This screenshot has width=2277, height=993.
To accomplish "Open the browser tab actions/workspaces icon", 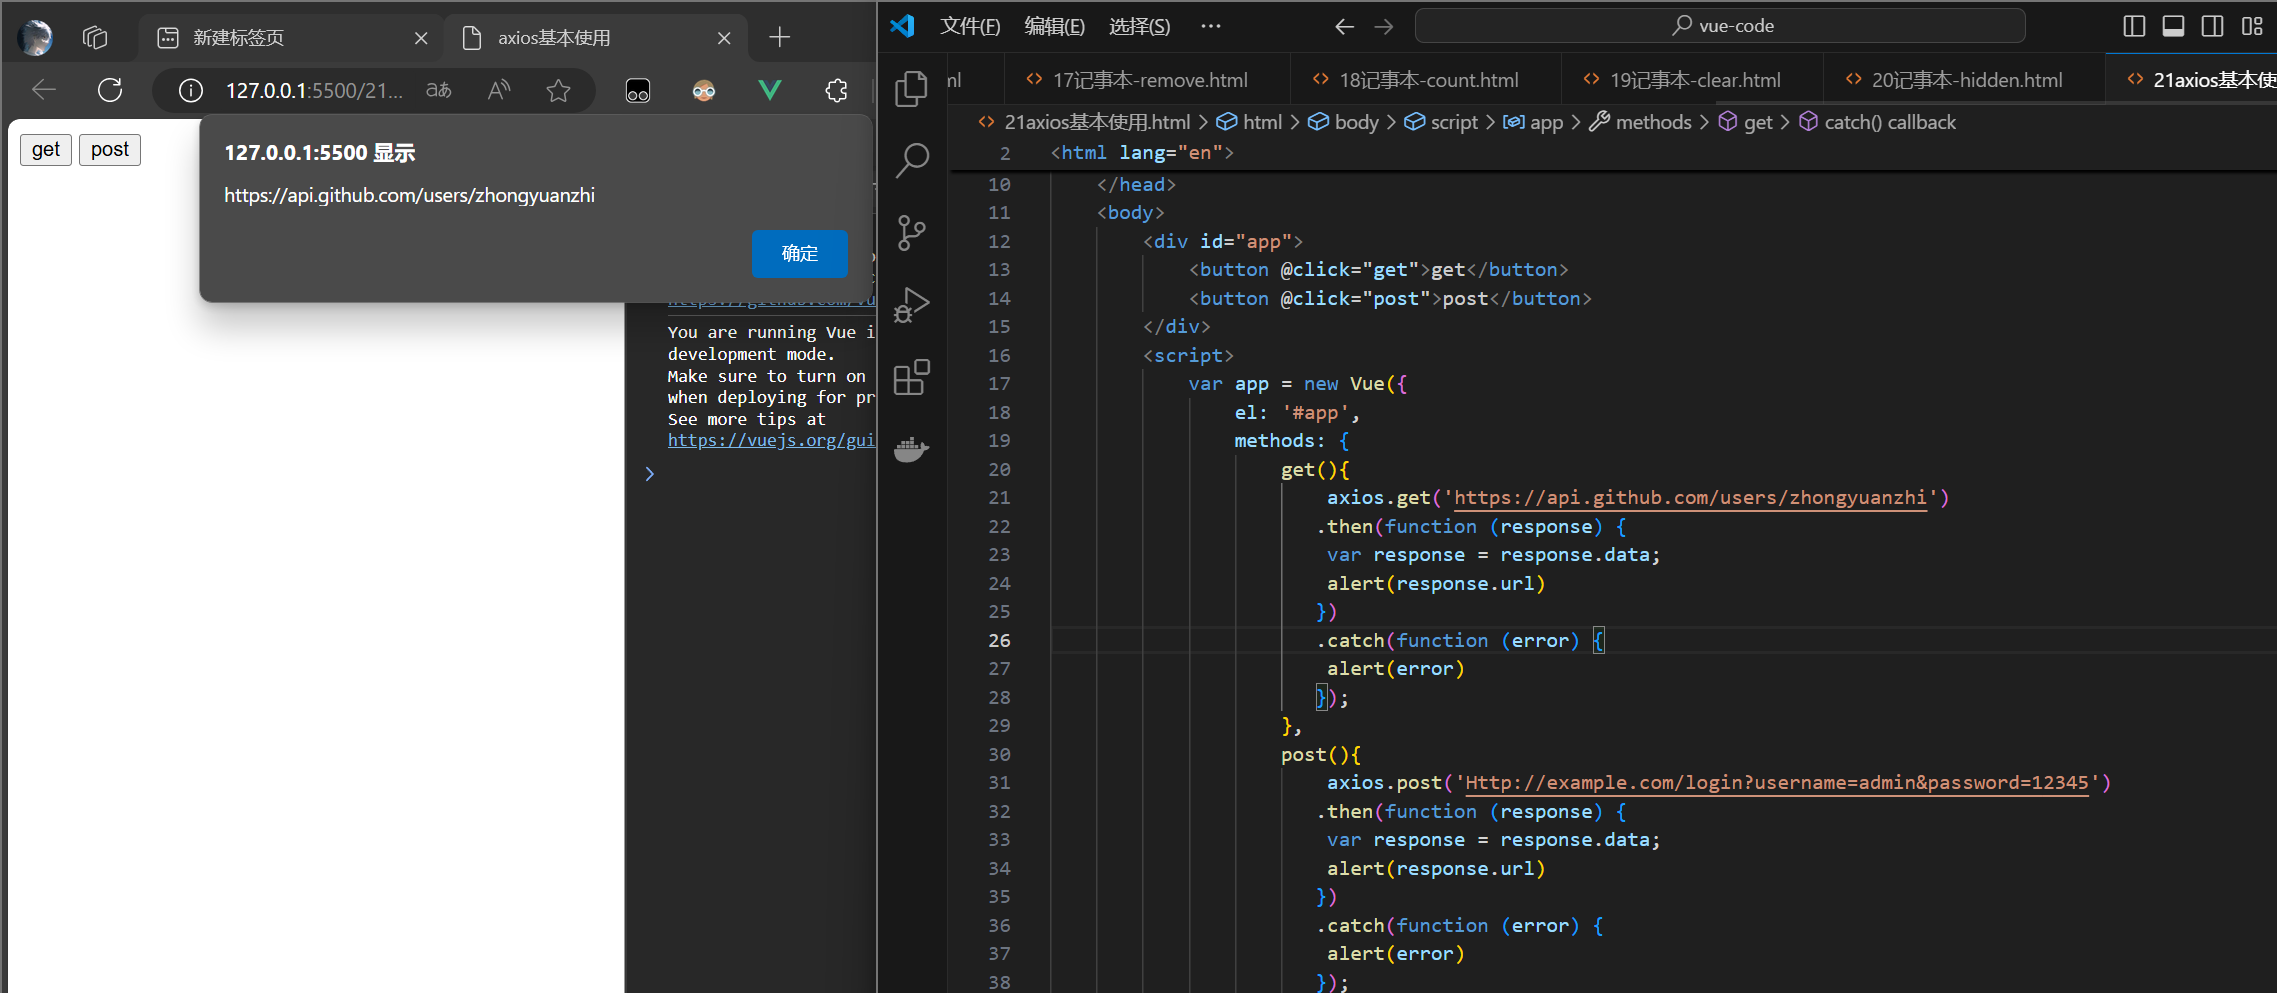I will 95,38.
